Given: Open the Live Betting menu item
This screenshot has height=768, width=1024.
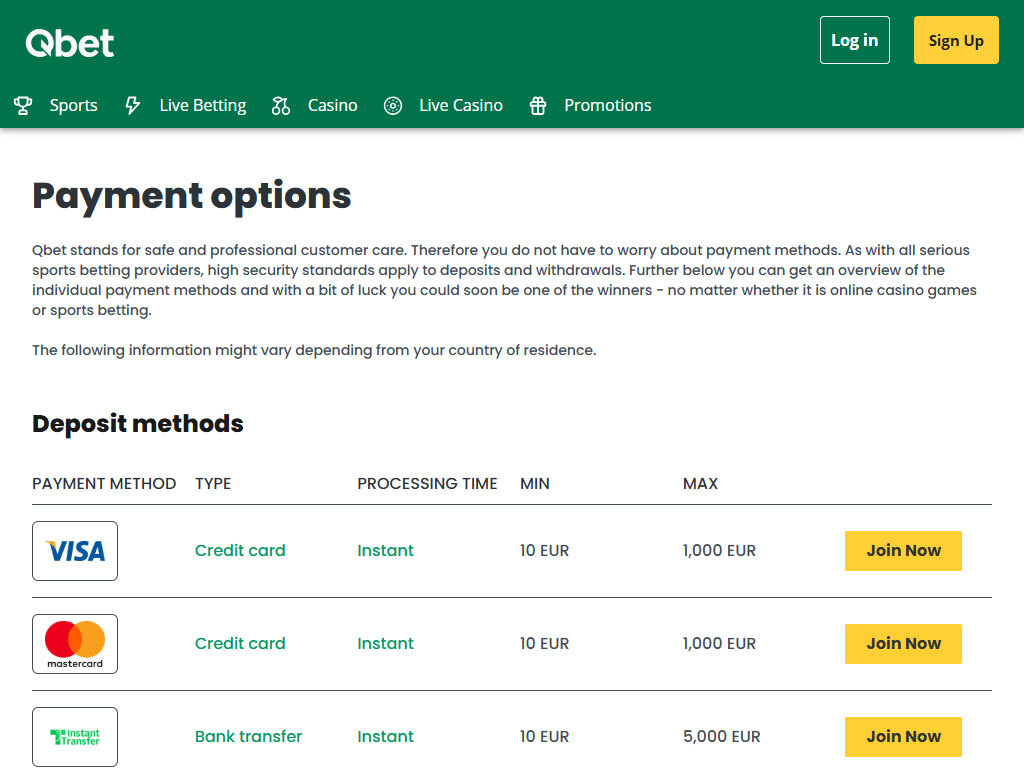Looking at the screenshot, I should click(202, 105).
